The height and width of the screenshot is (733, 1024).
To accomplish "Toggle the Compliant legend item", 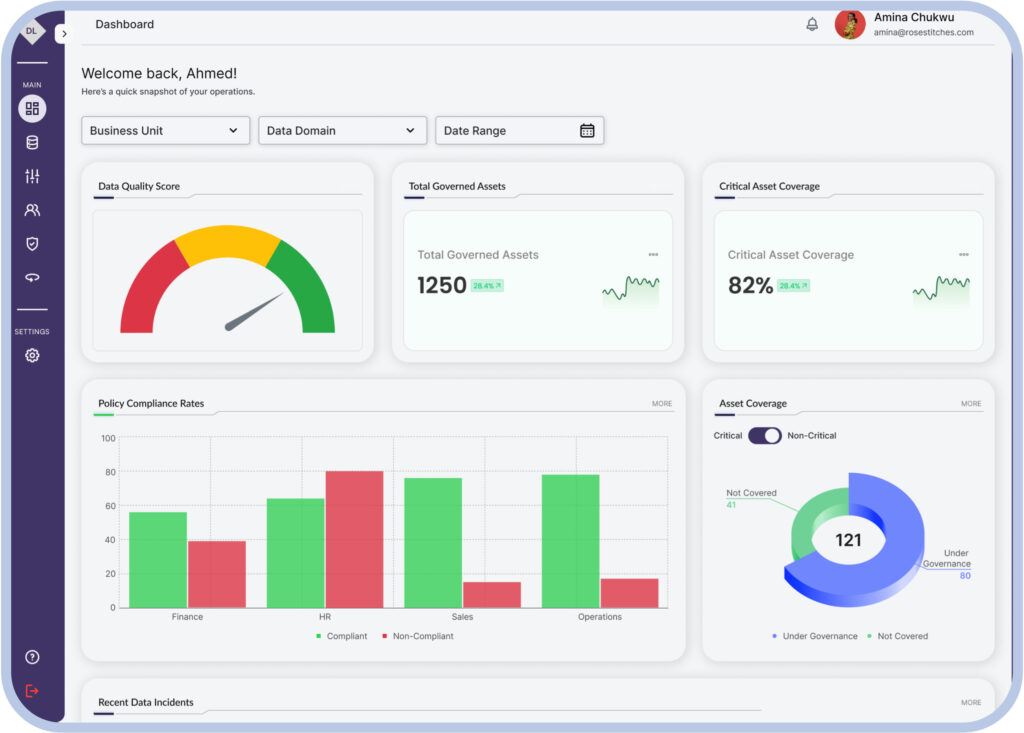I will point(340,635).
